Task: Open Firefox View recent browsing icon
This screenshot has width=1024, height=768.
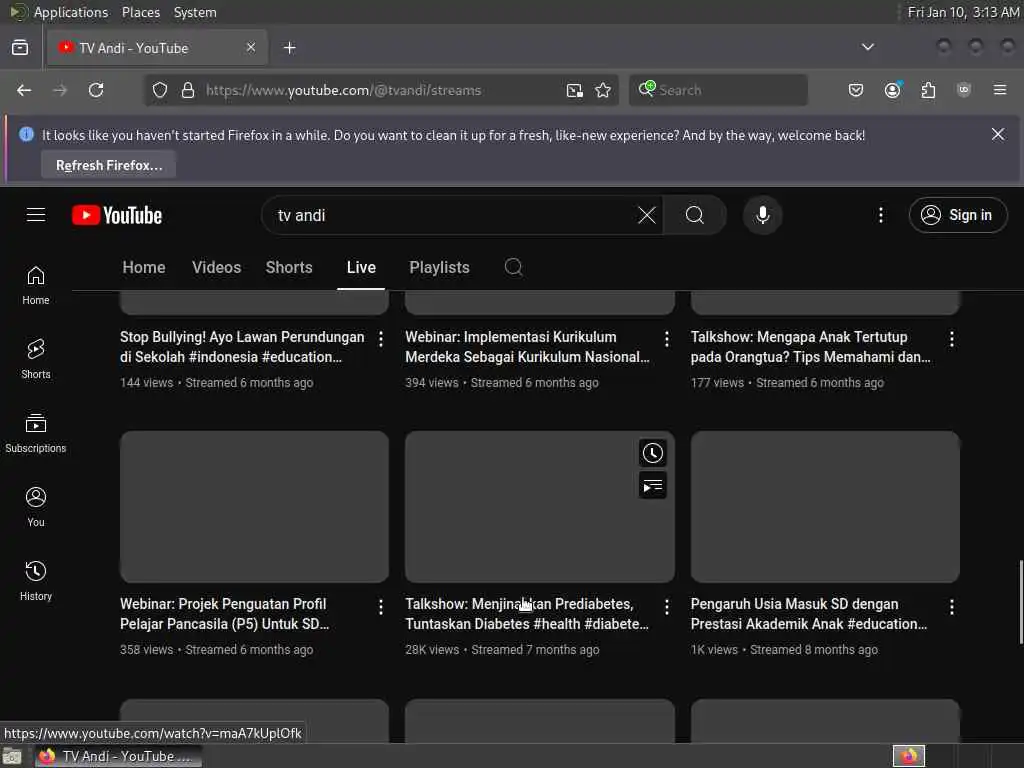Action: [20, 48]
